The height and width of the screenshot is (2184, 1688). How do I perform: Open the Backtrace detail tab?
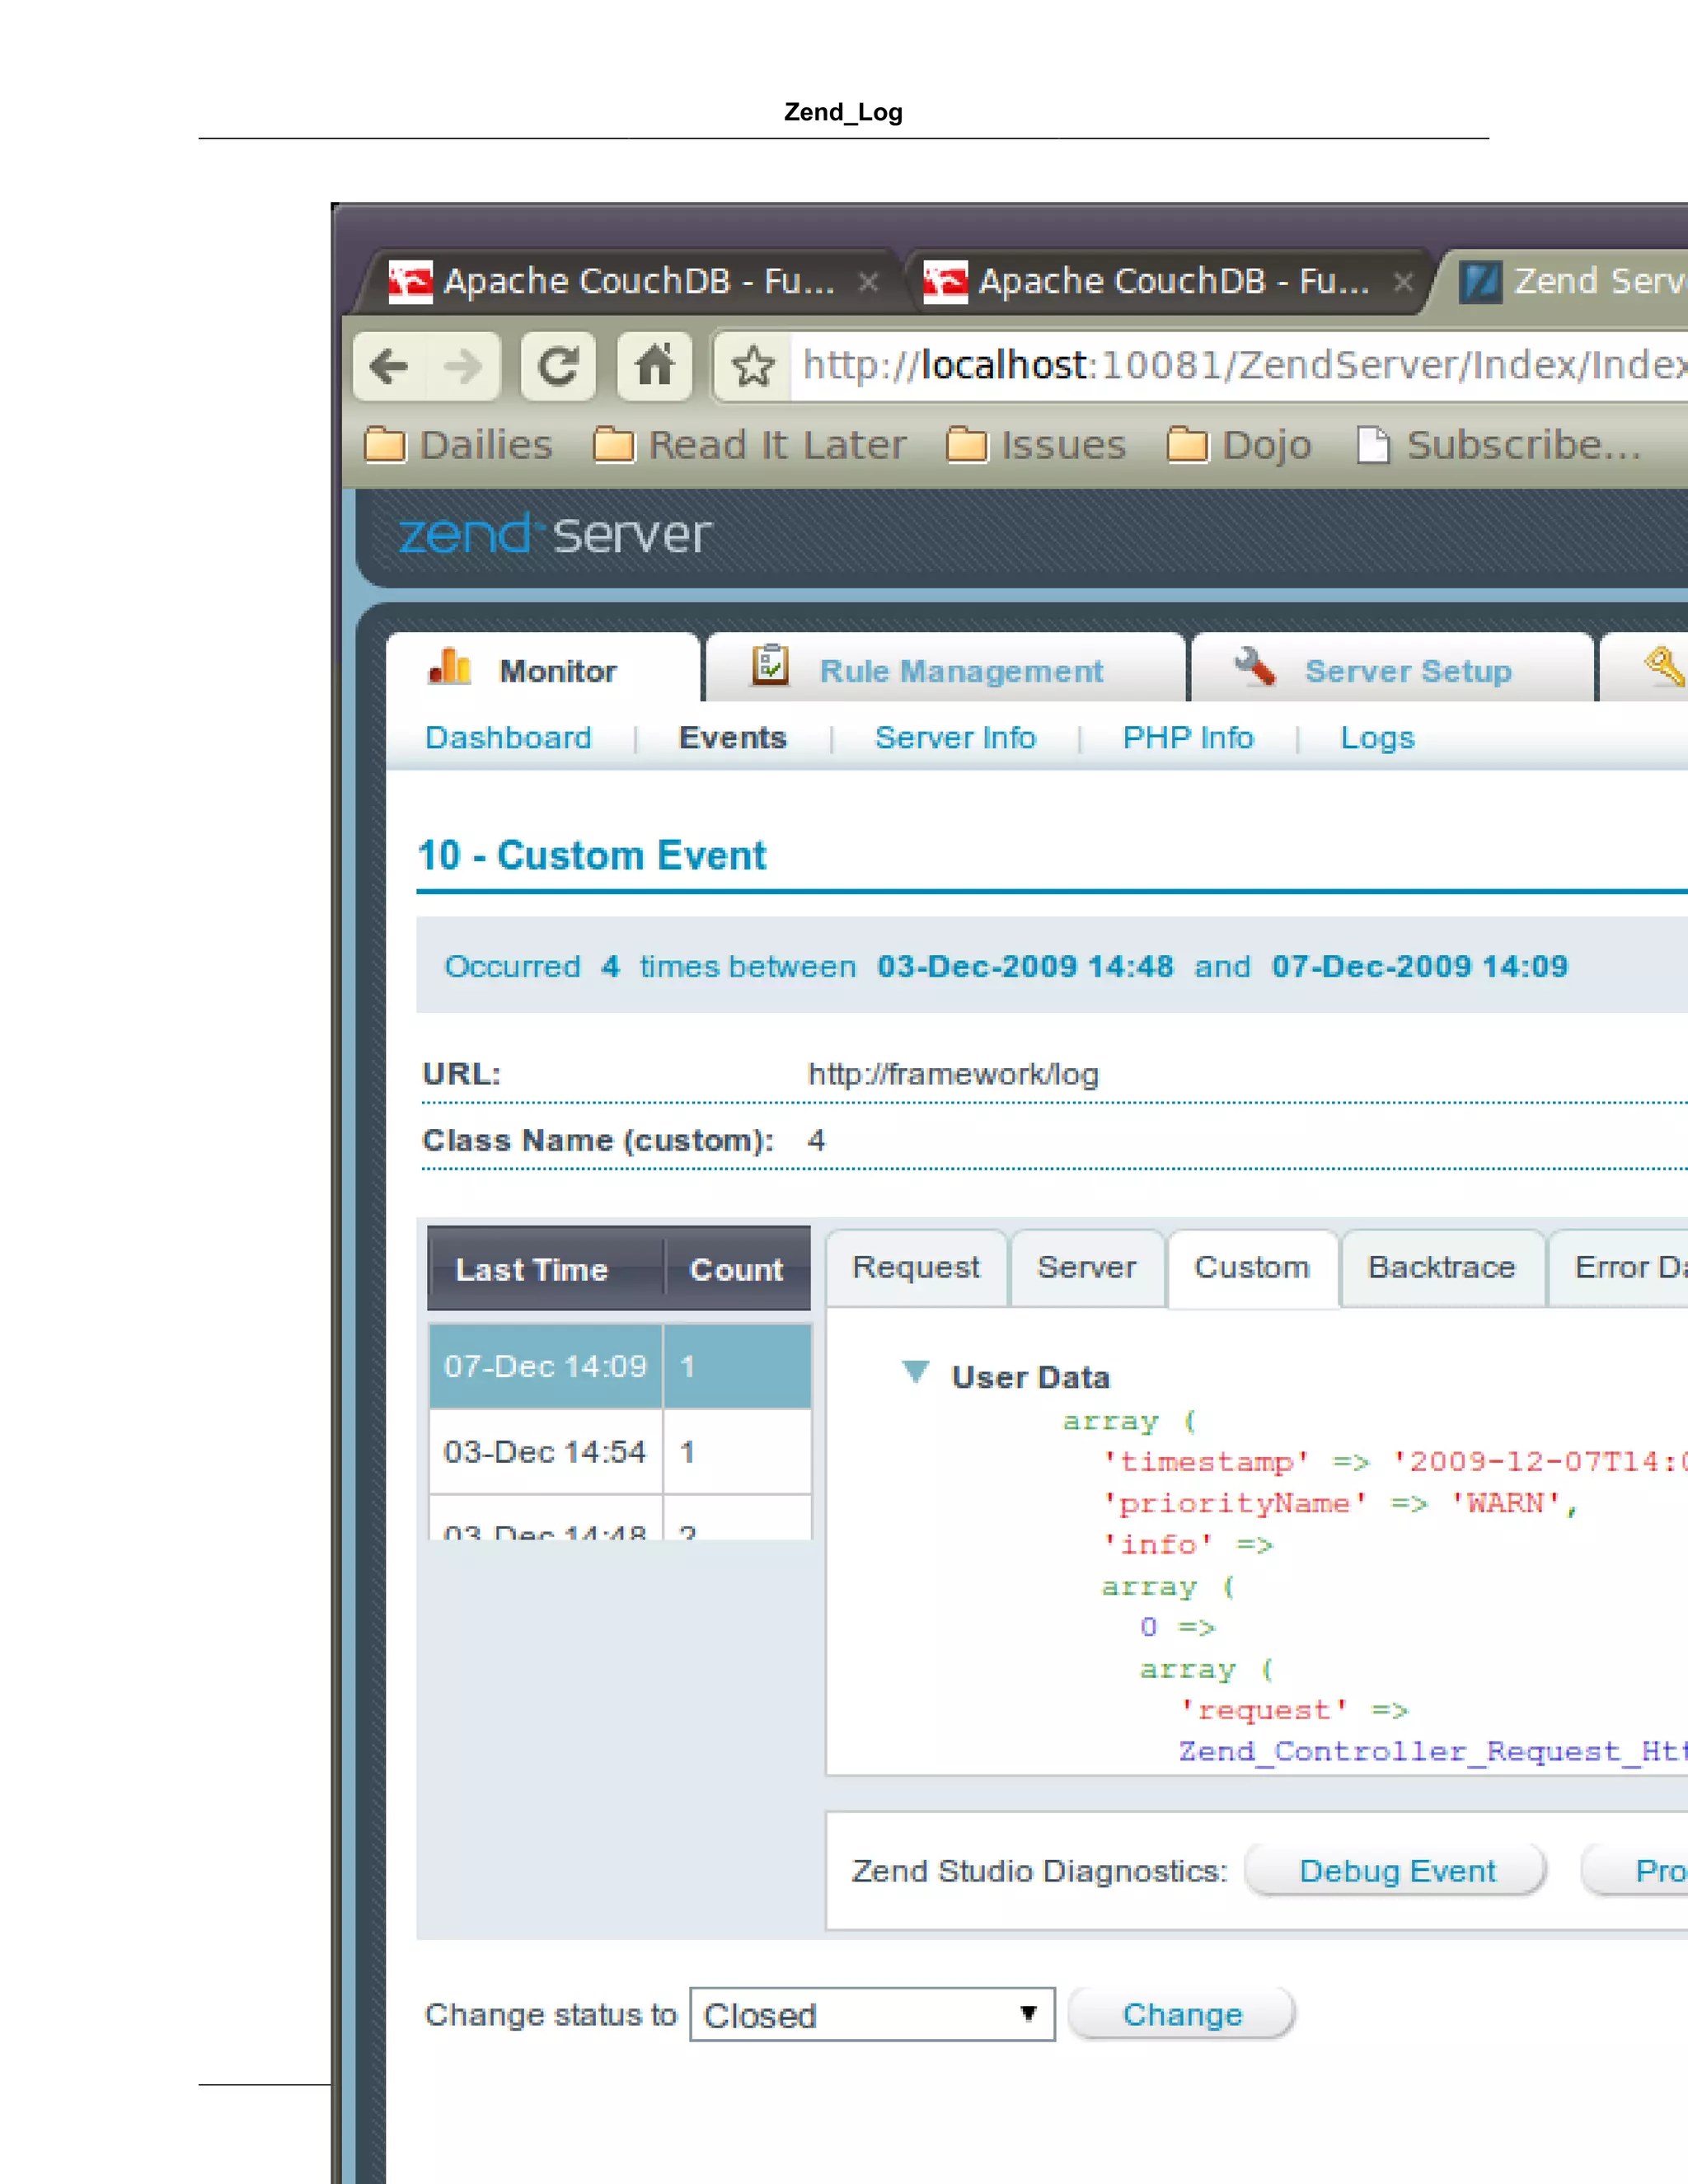click(x=1442, y=1268)
